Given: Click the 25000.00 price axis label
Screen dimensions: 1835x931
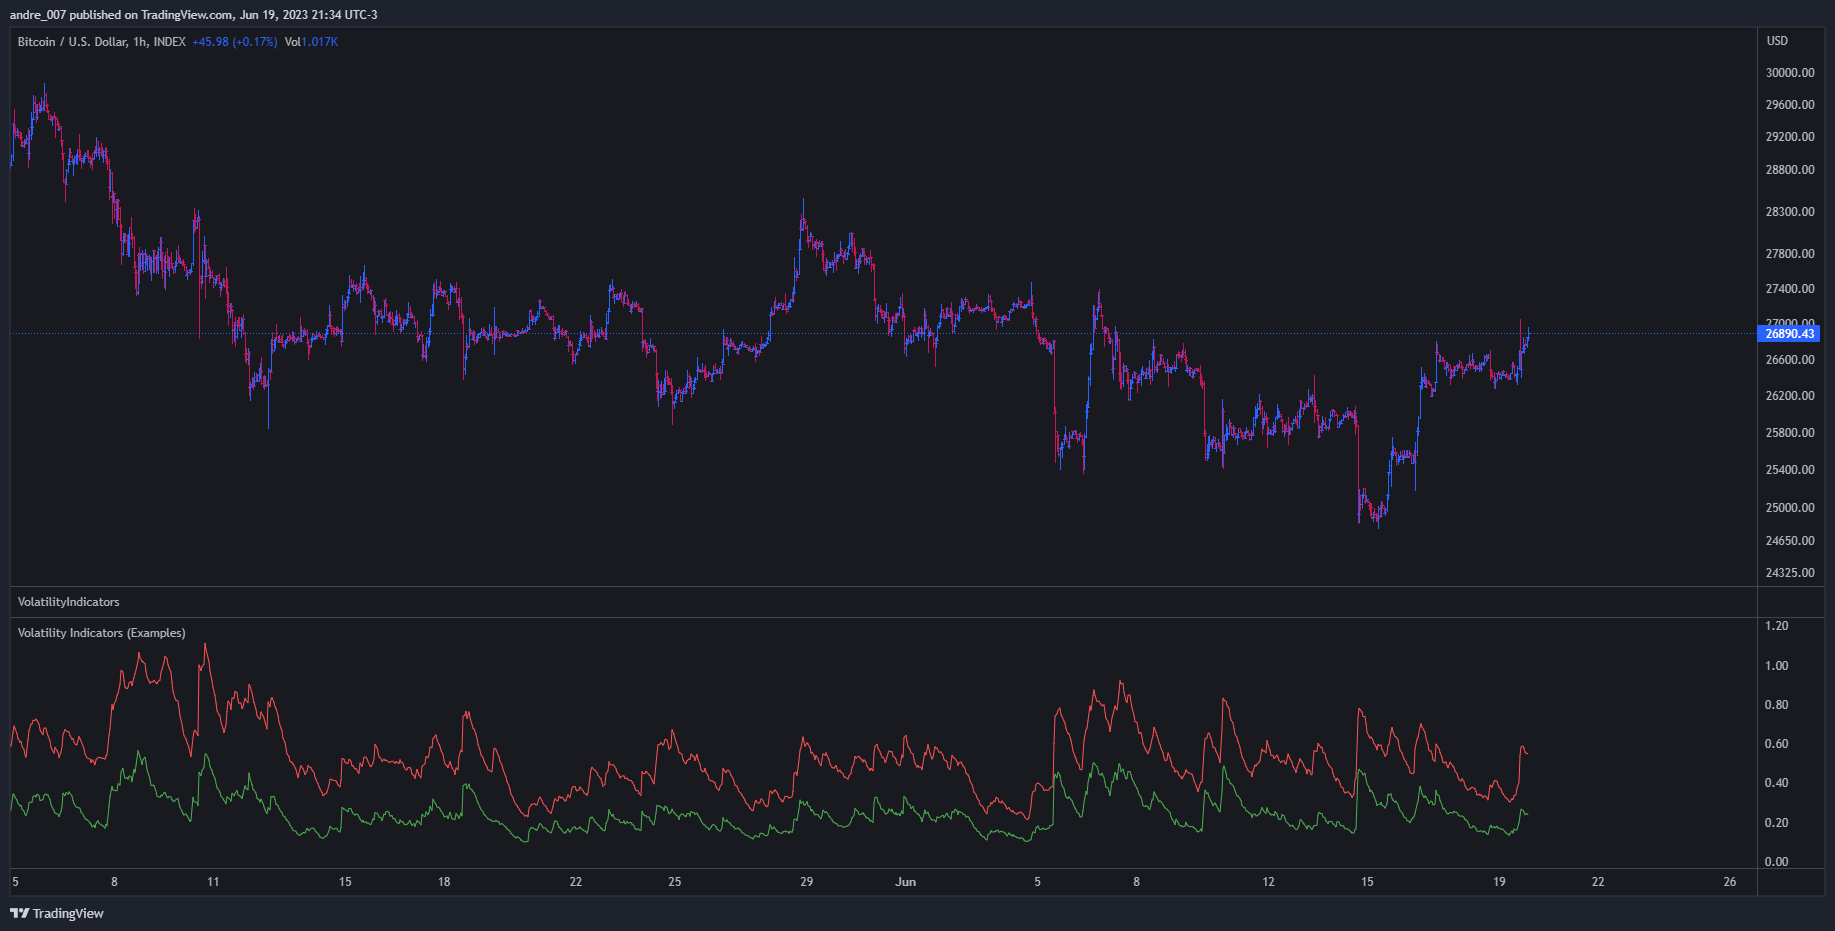Looking at the screenshot, I should click(1790, 508).
